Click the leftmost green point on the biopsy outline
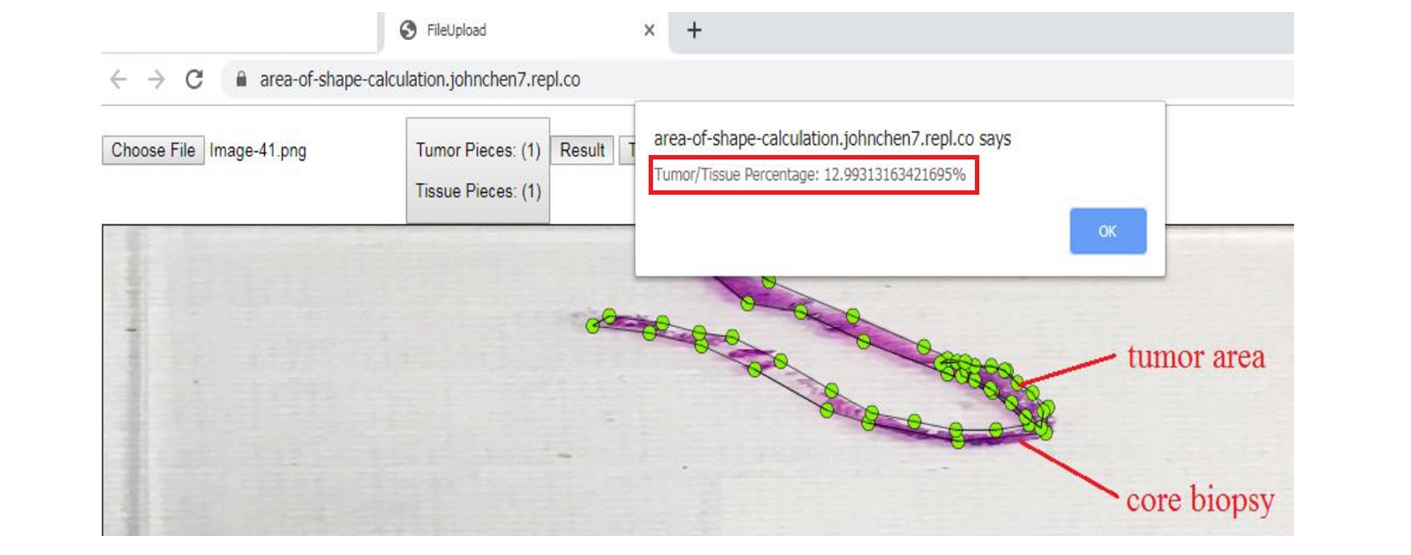 point(593,325)
